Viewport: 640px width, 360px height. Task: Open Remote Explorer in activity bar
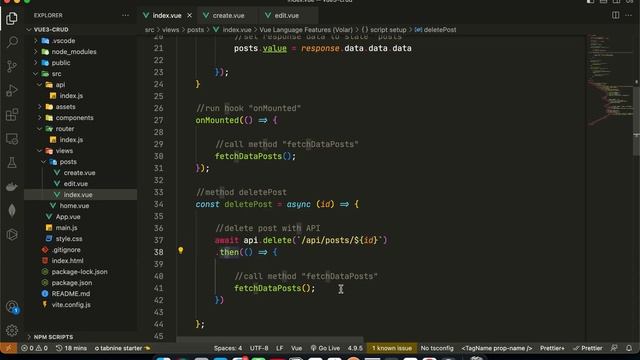(x=12, y=139)
